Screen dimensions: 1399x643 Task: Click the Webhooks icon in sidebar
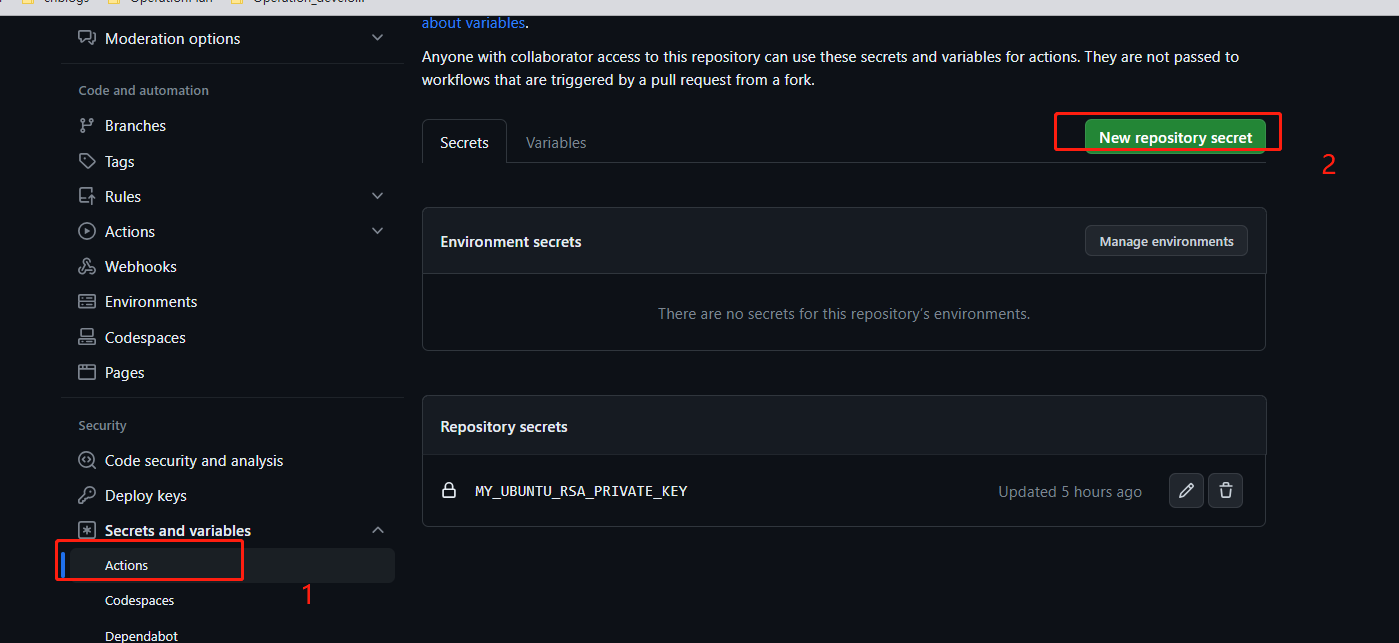(87, 267)
